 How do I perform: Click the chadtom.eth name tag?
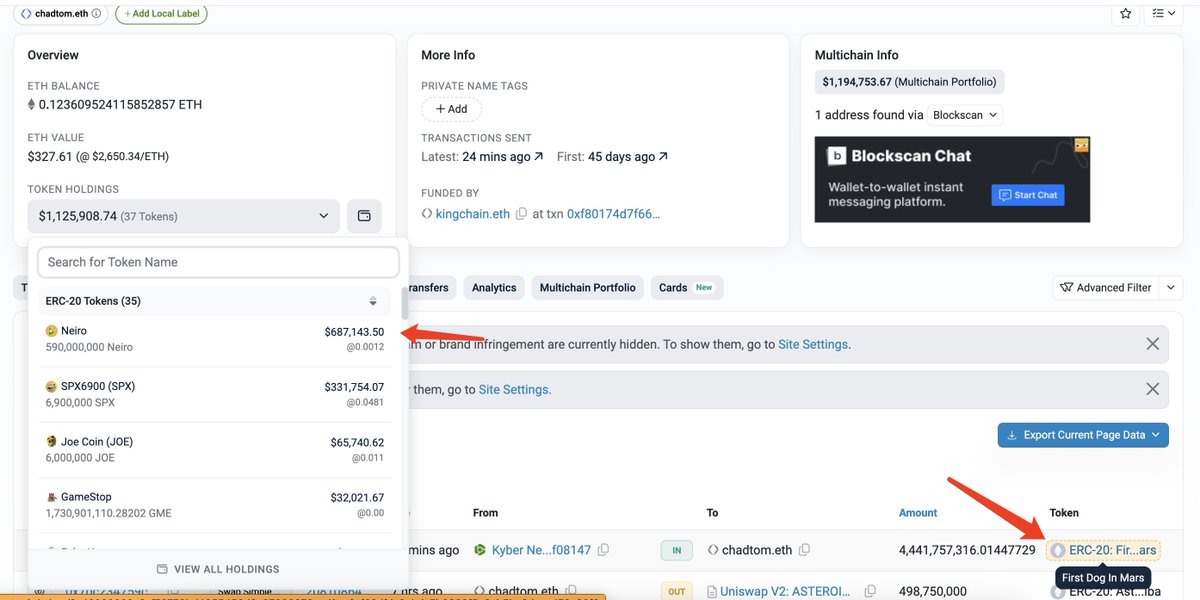61,14
